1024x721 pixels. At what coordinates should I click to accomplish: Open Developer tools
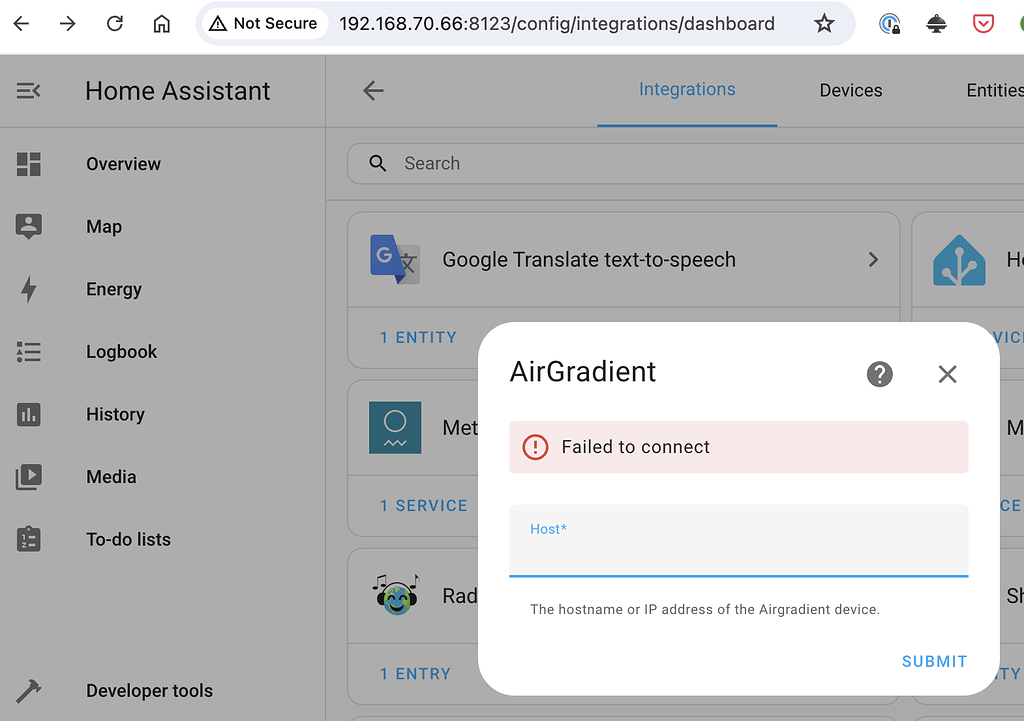(x=149, y=690)
